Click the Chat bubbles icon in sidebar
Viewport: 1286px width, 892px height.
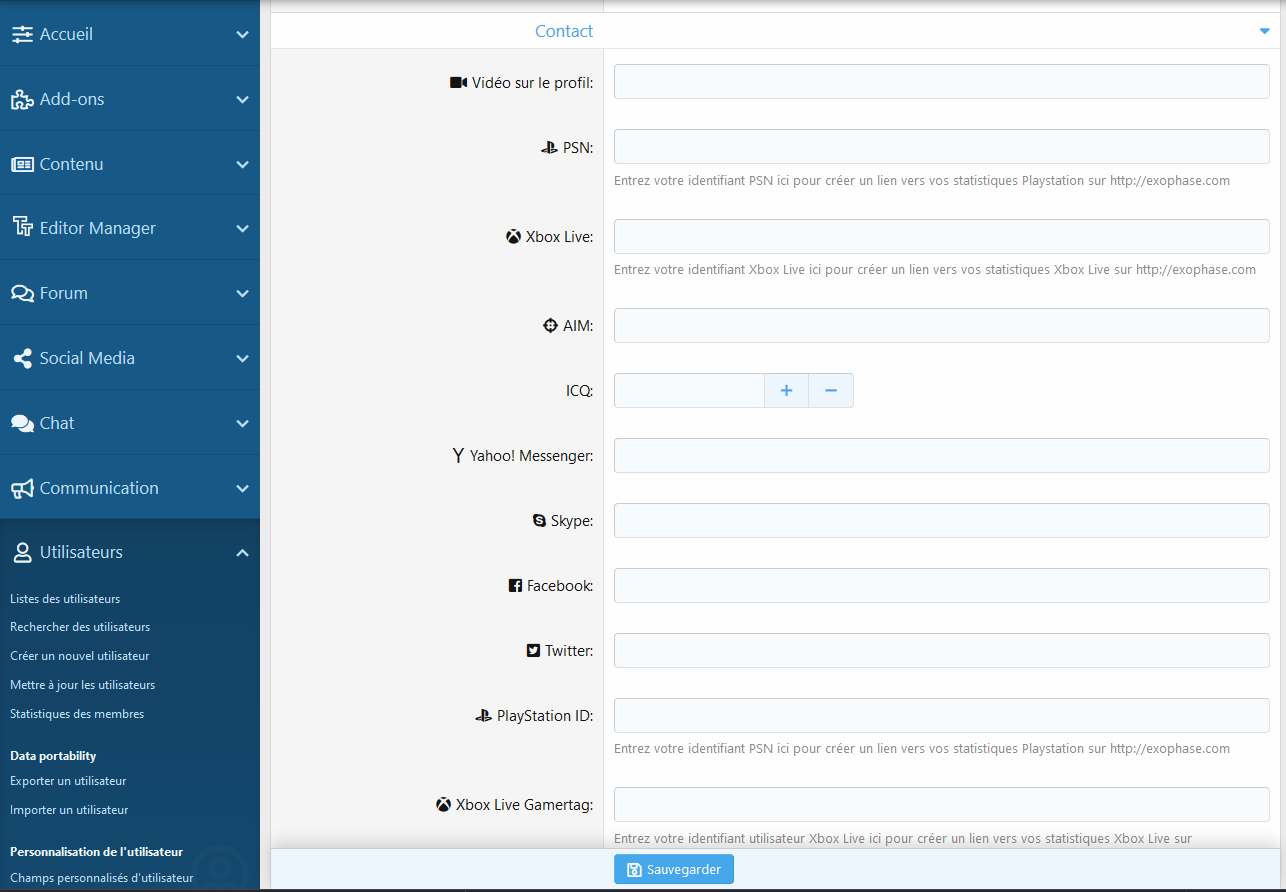pos(22,423)
